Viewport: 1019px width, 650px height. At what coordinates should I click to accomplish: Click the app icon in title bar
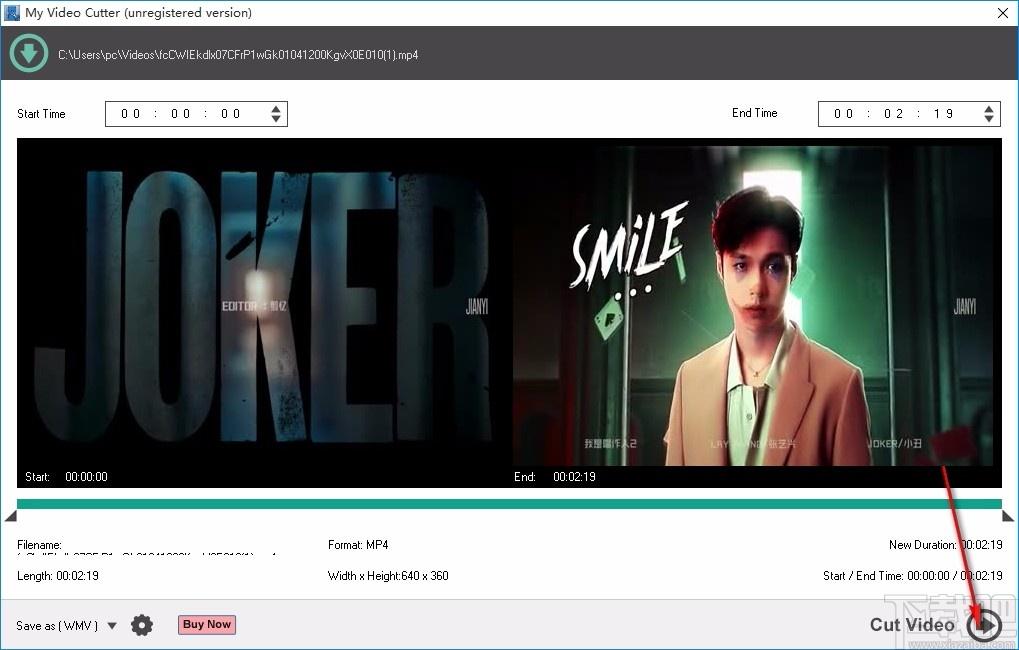click(12, 12)
